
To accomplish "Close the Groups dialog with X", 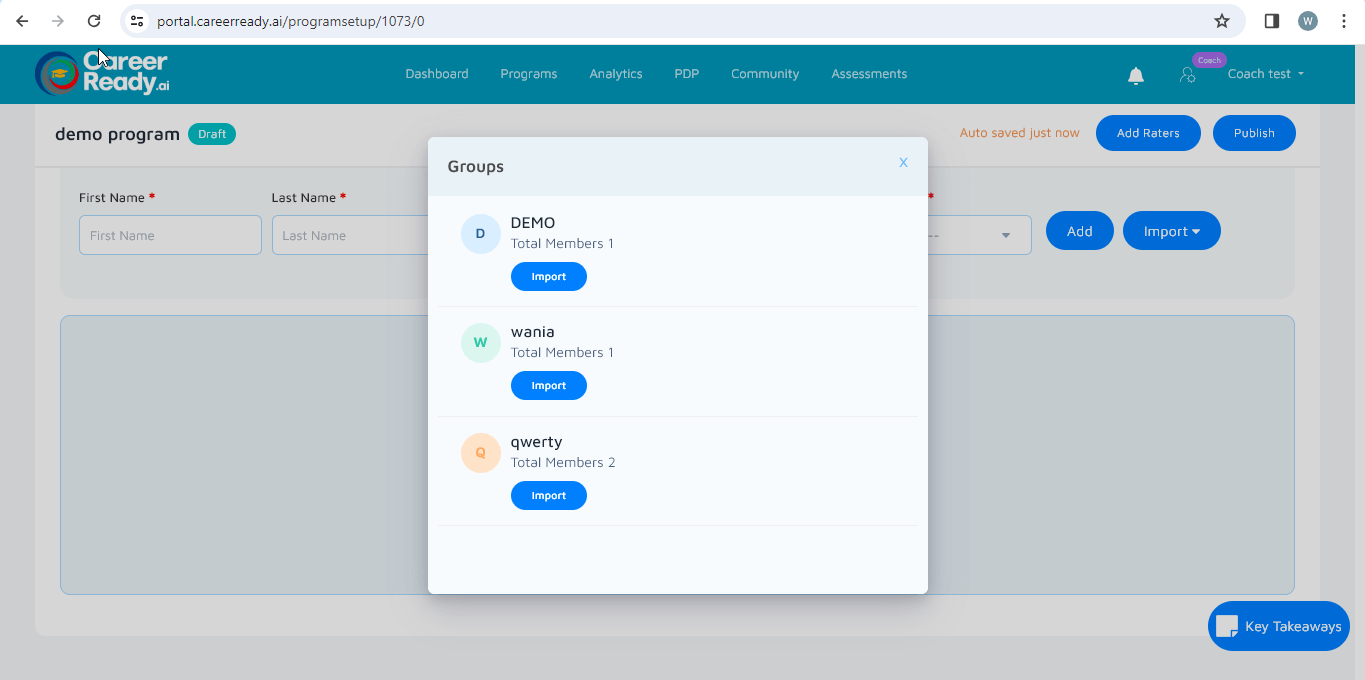I will (x=903, y=162).
